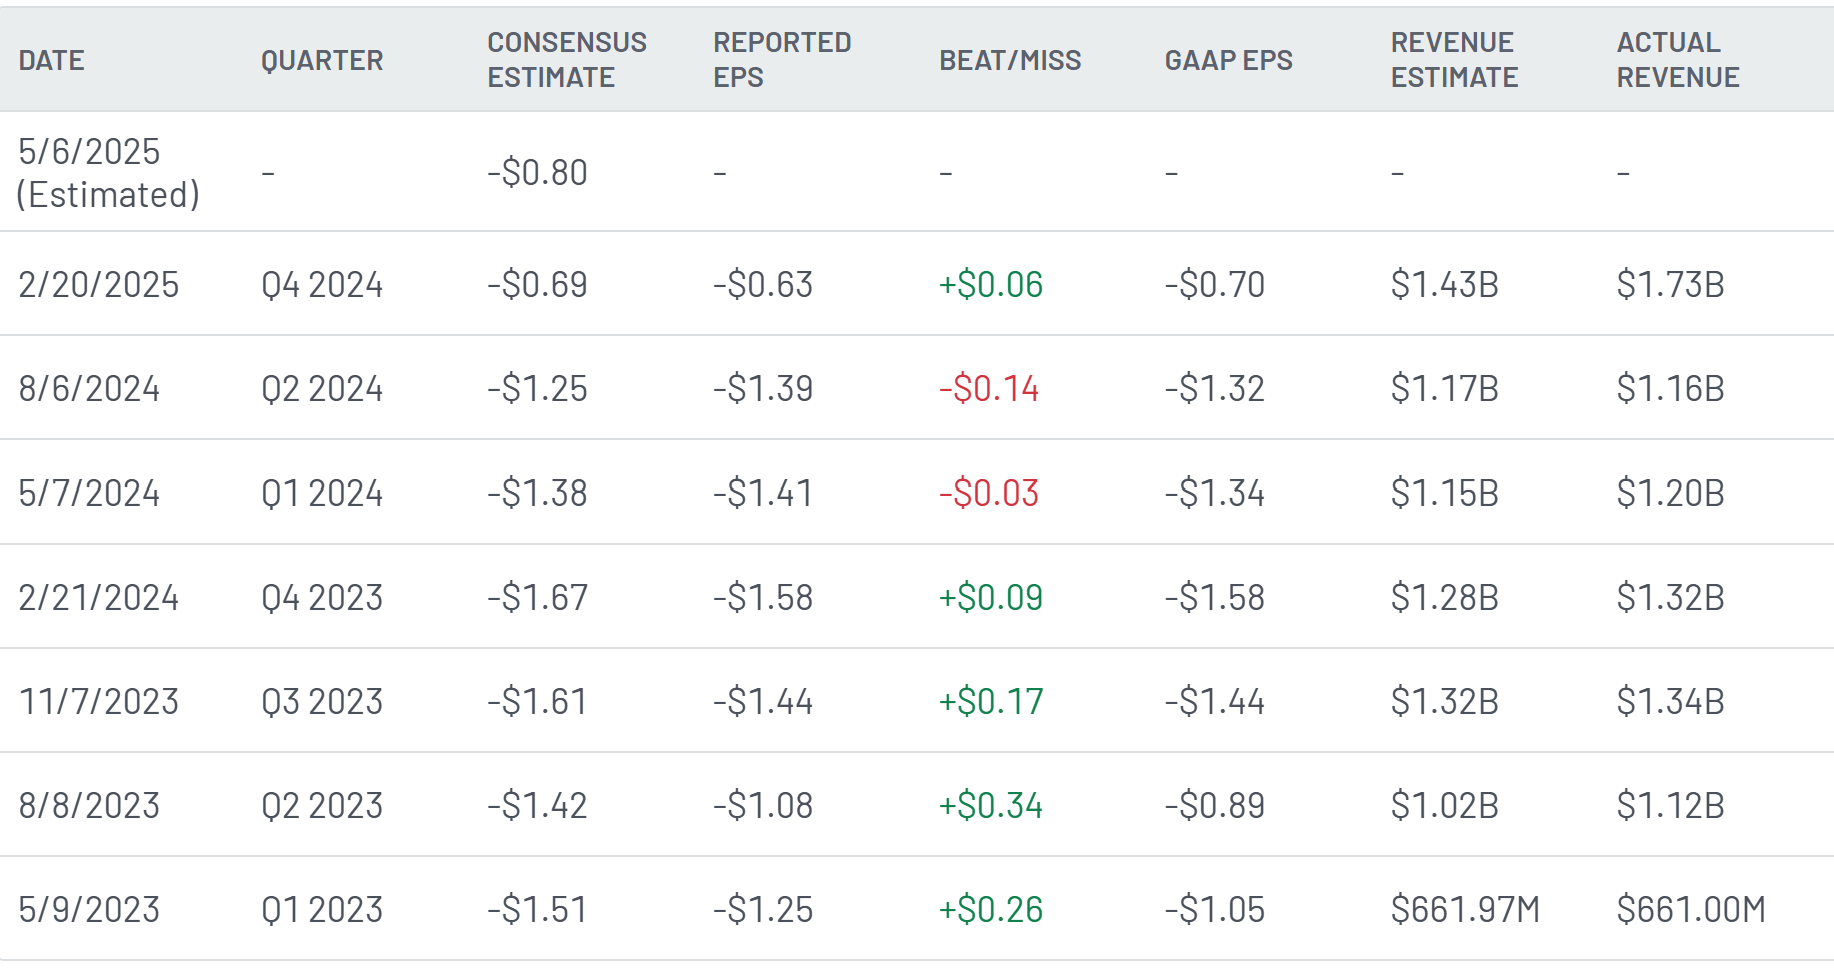The image size is (1834, 974).
Task: Click the $1.73B actual revenue cell
Action: [x=1670, y=285]
